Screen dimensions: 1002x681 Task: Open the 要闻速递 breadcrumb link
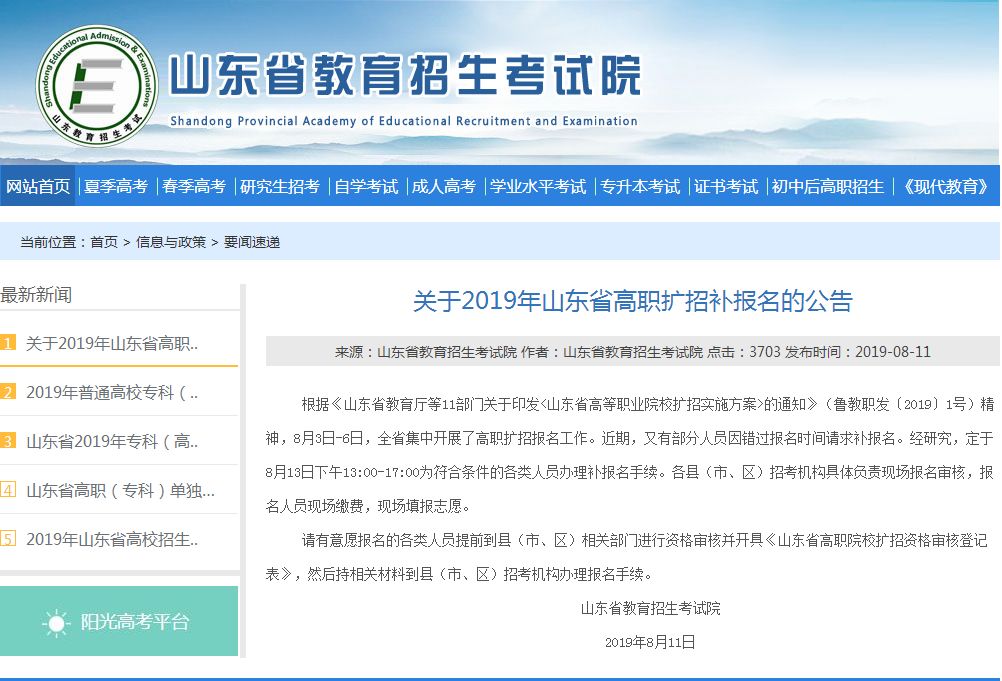pos(252,242)
